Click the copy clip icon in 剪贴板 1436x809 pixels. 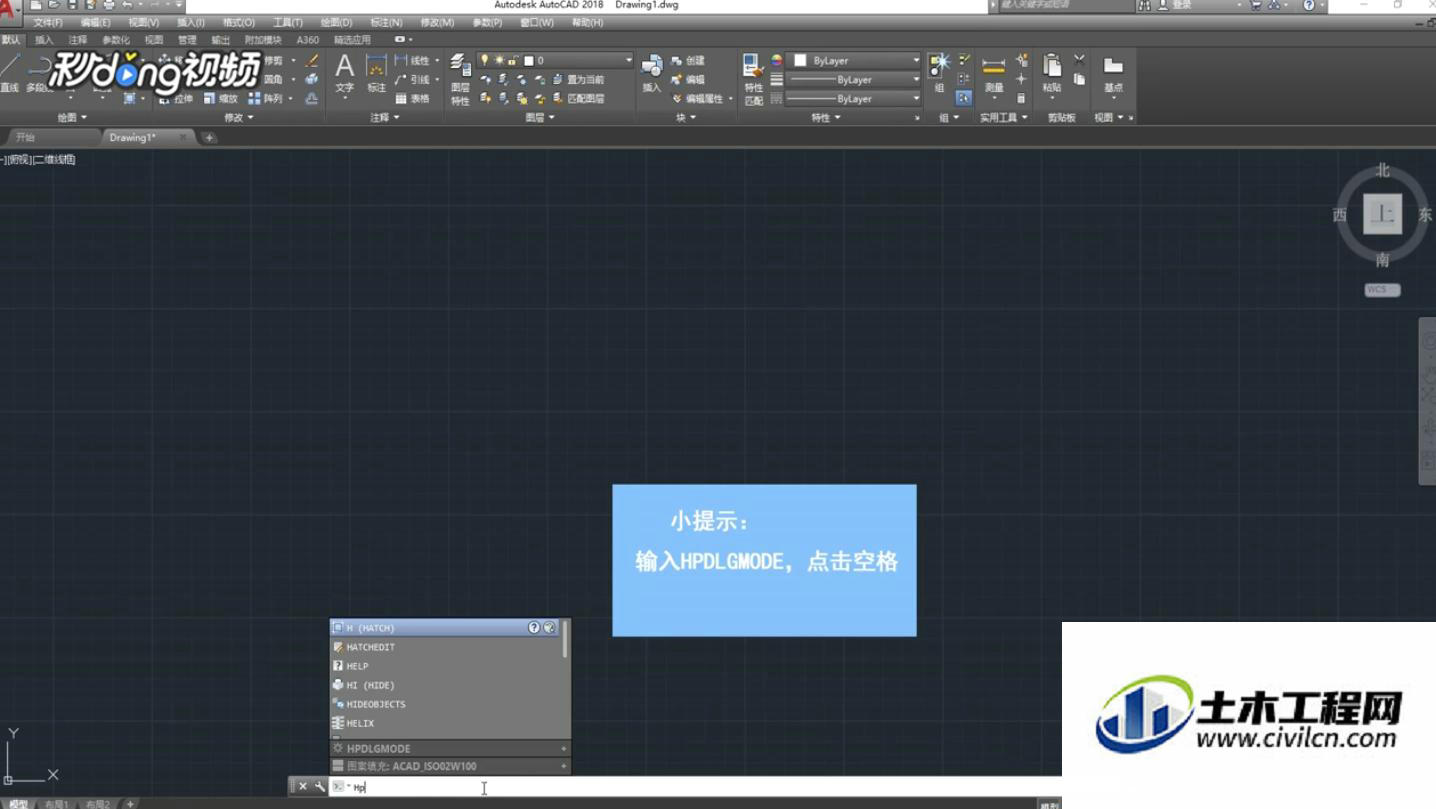point(1079,79)
